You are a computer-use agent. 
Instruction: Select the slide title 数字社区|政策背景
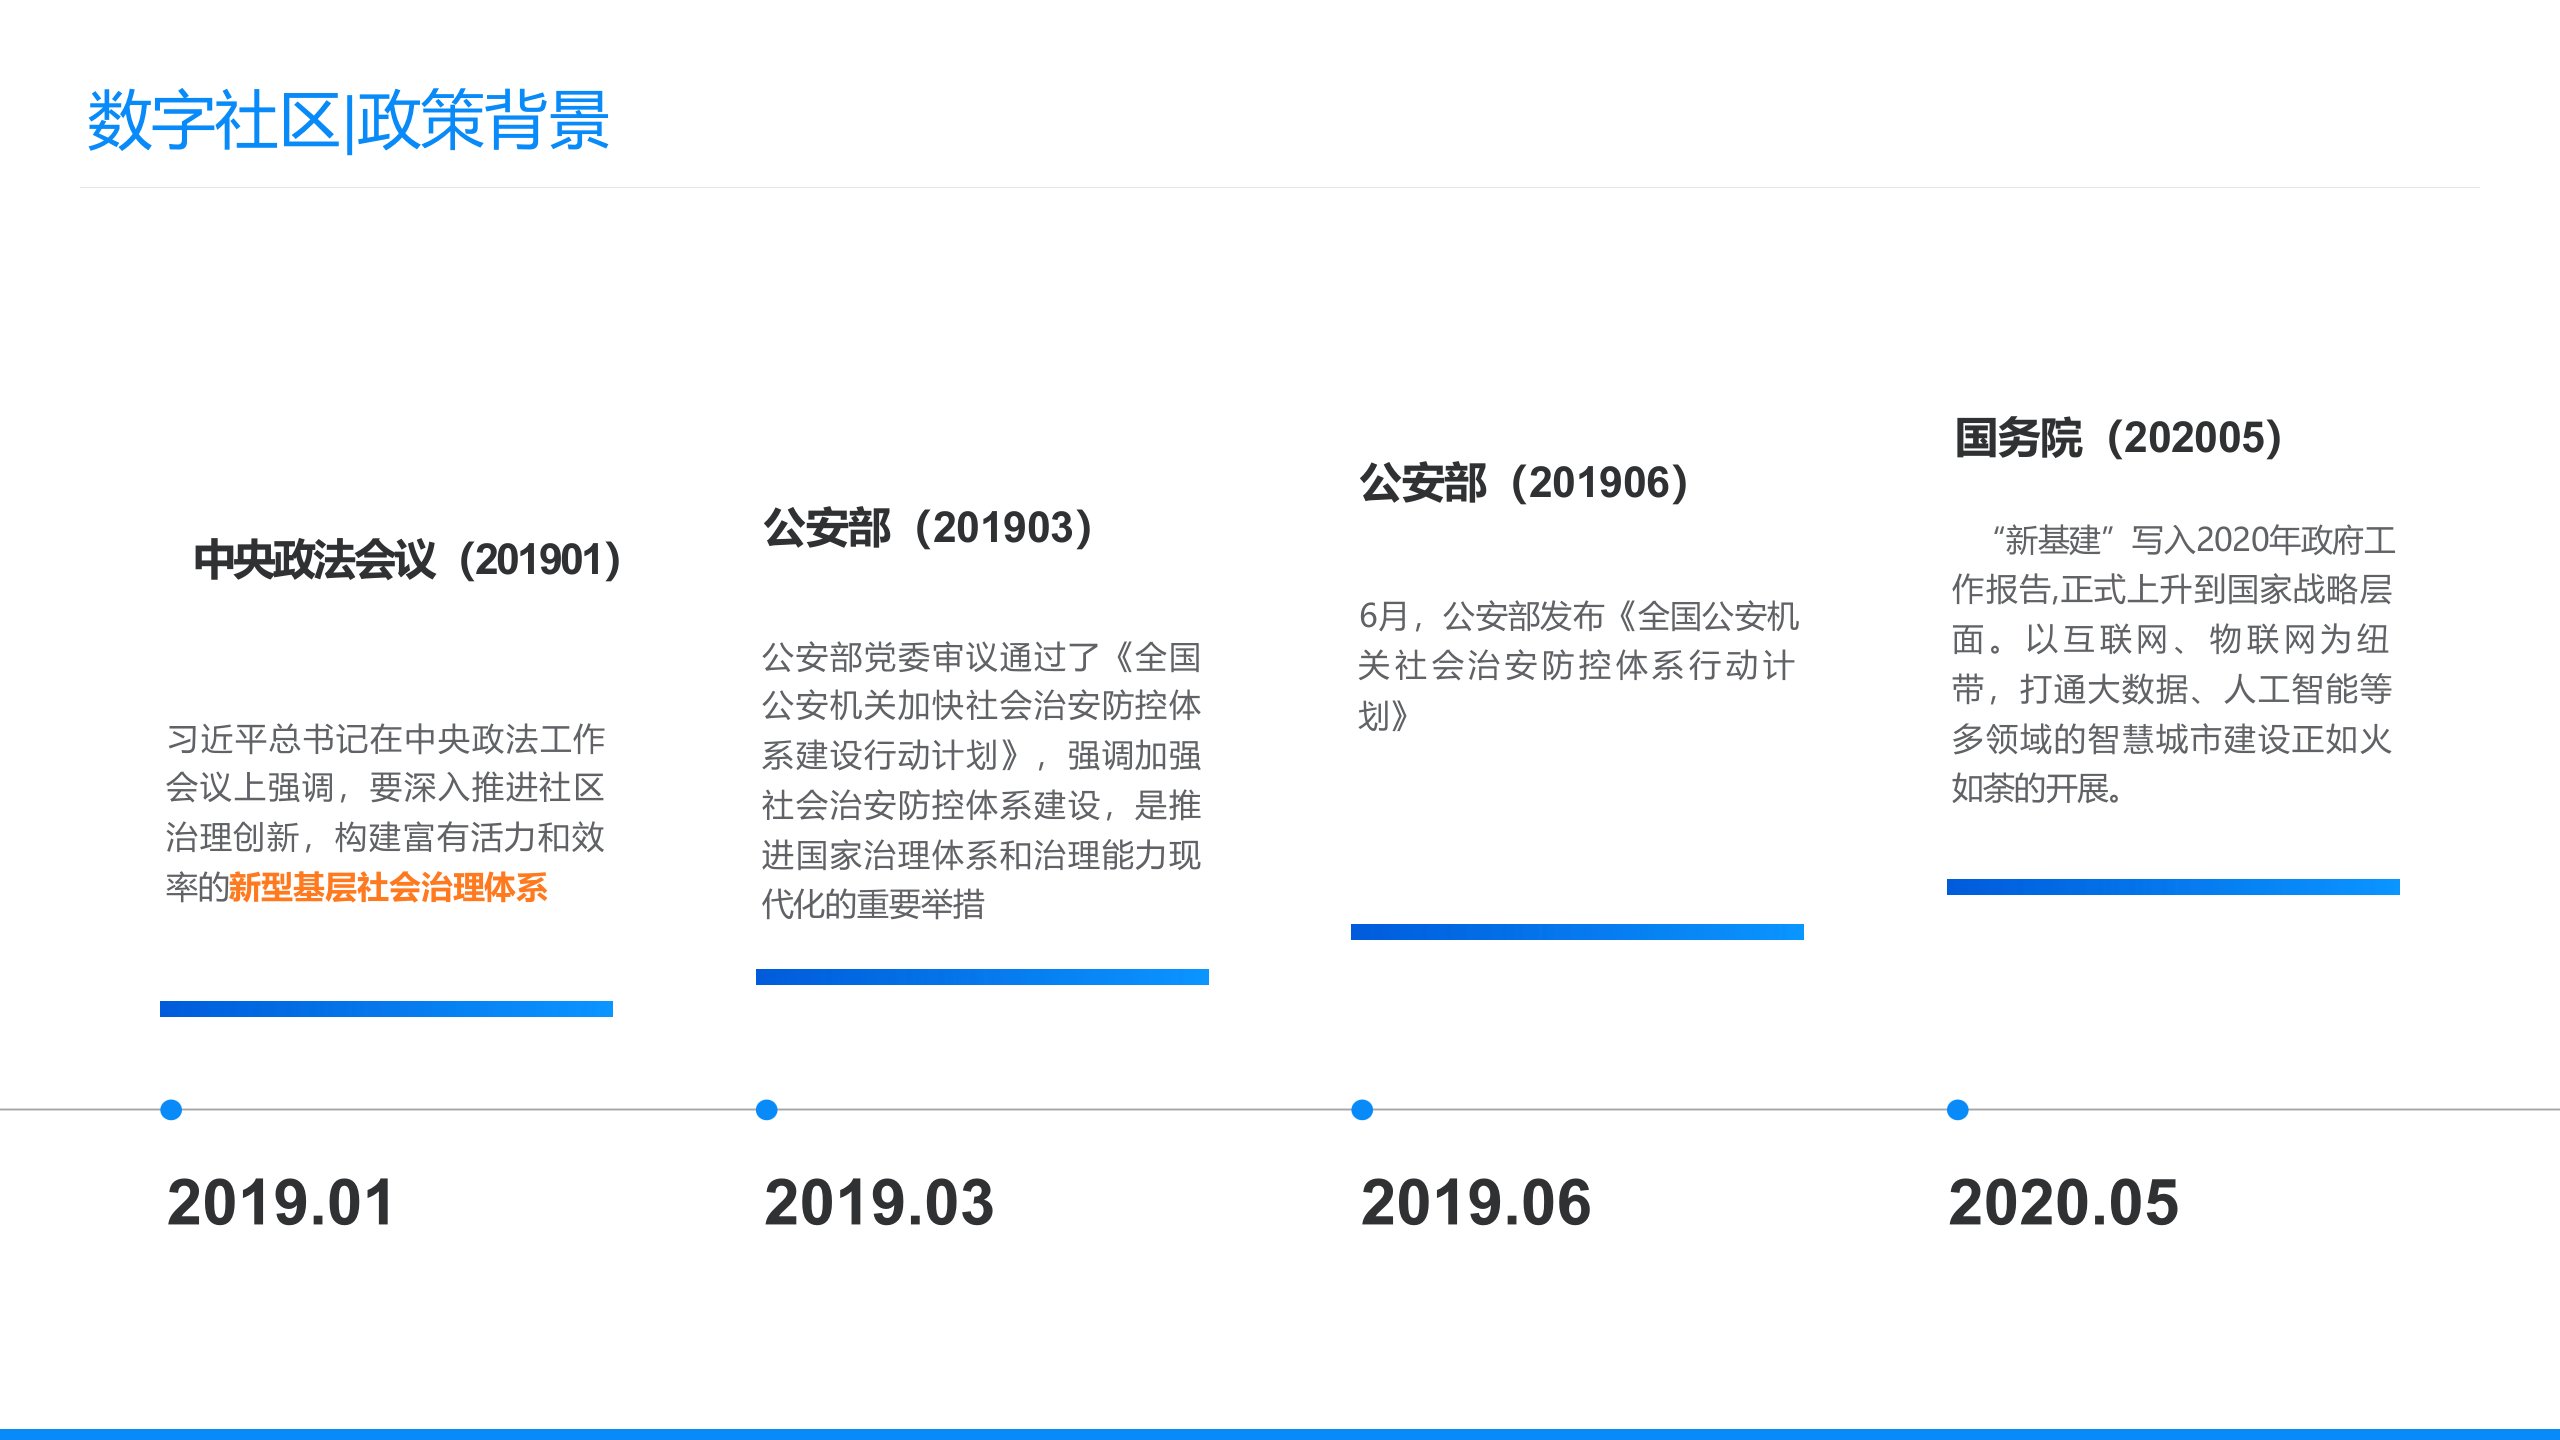(x=348, y=121)
